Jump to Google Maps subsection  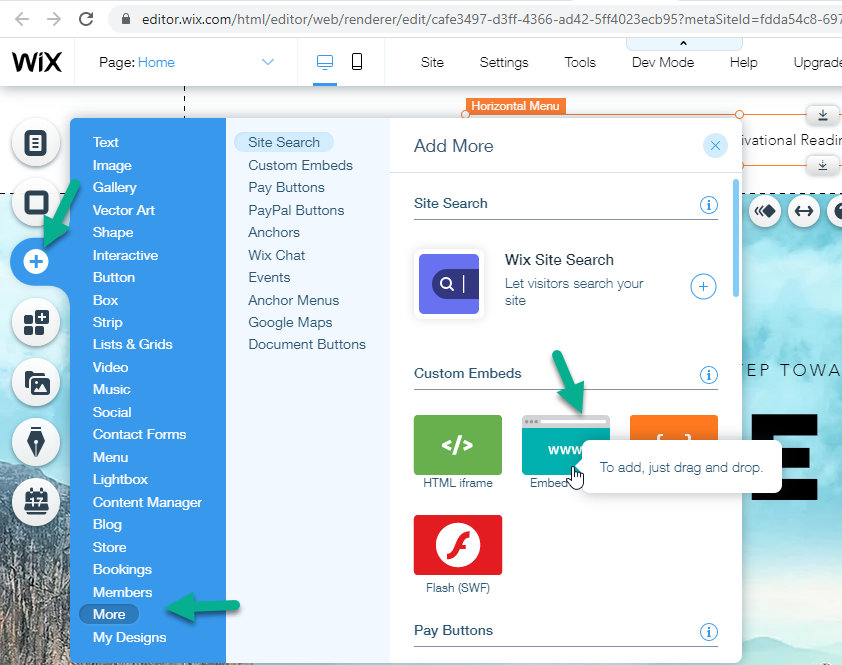pos(290,322)
